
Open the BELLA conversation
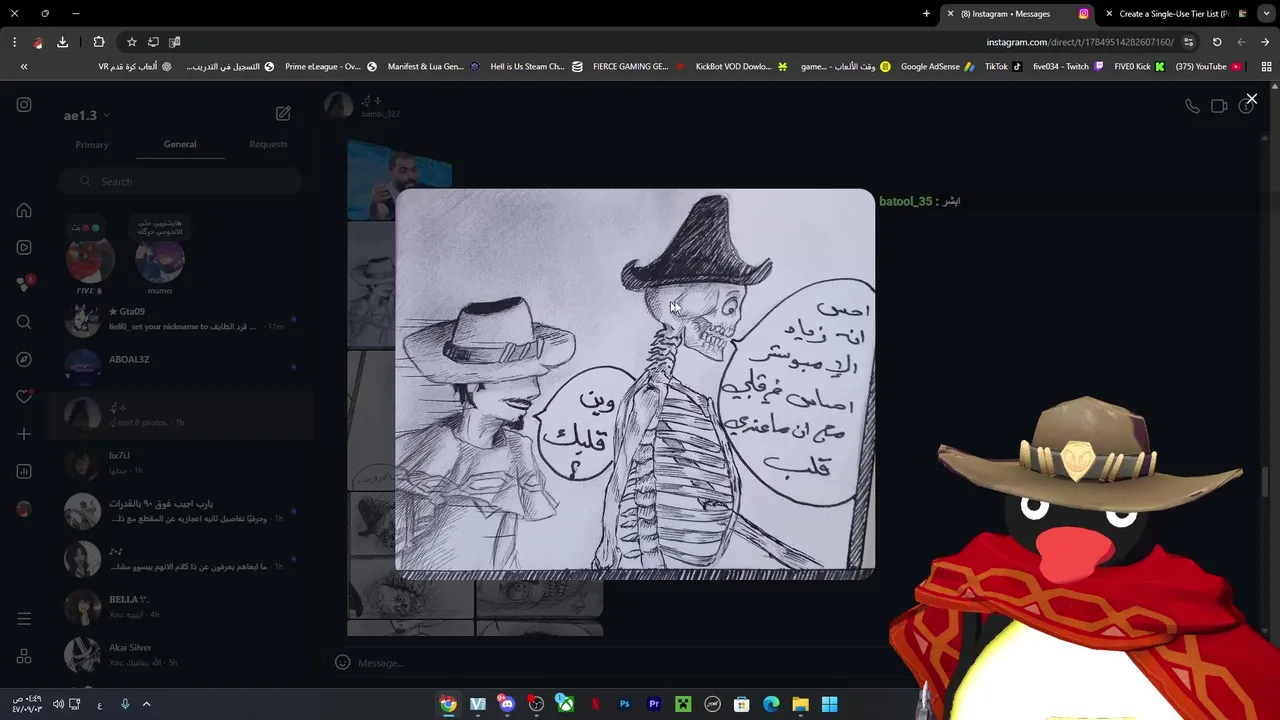180,607
